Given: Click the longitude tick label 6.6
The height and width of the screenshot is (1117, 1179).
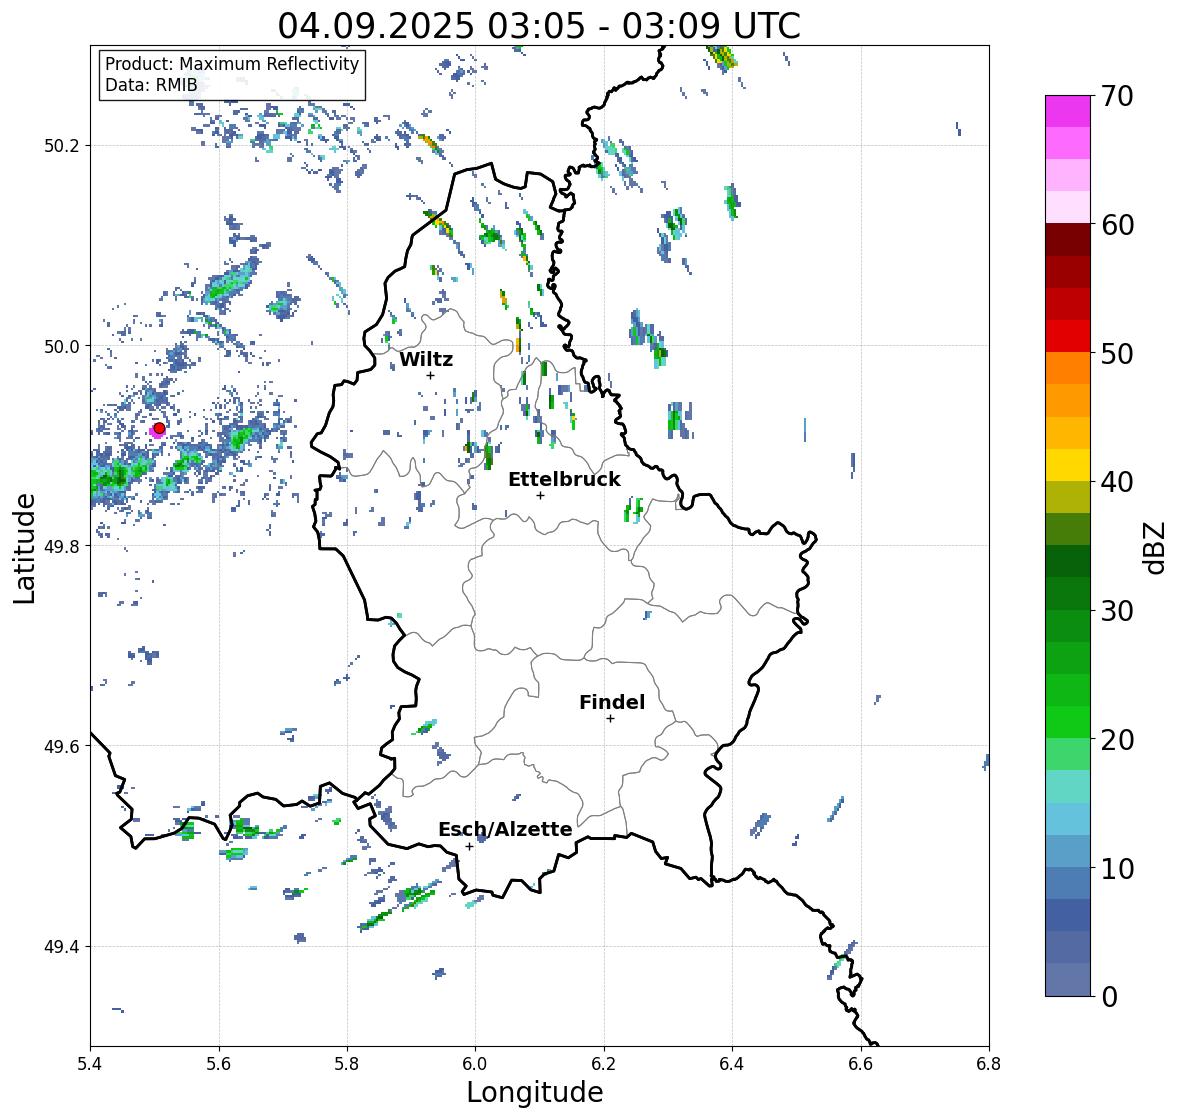Looking at the screenshot, I should (861, 1063).
